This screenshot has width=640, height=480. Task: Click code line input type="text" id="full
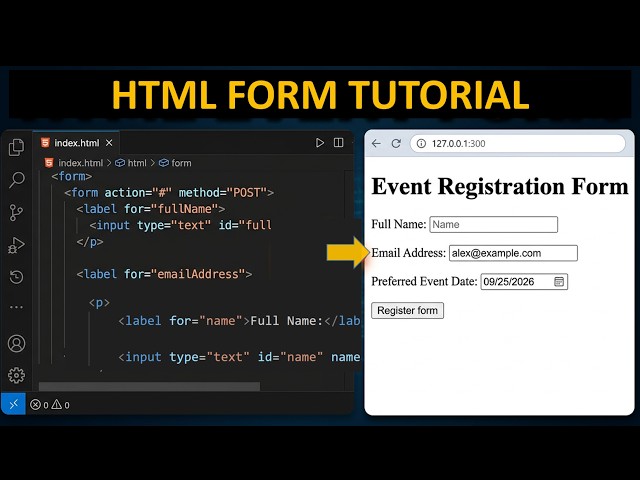click(180, 225)
